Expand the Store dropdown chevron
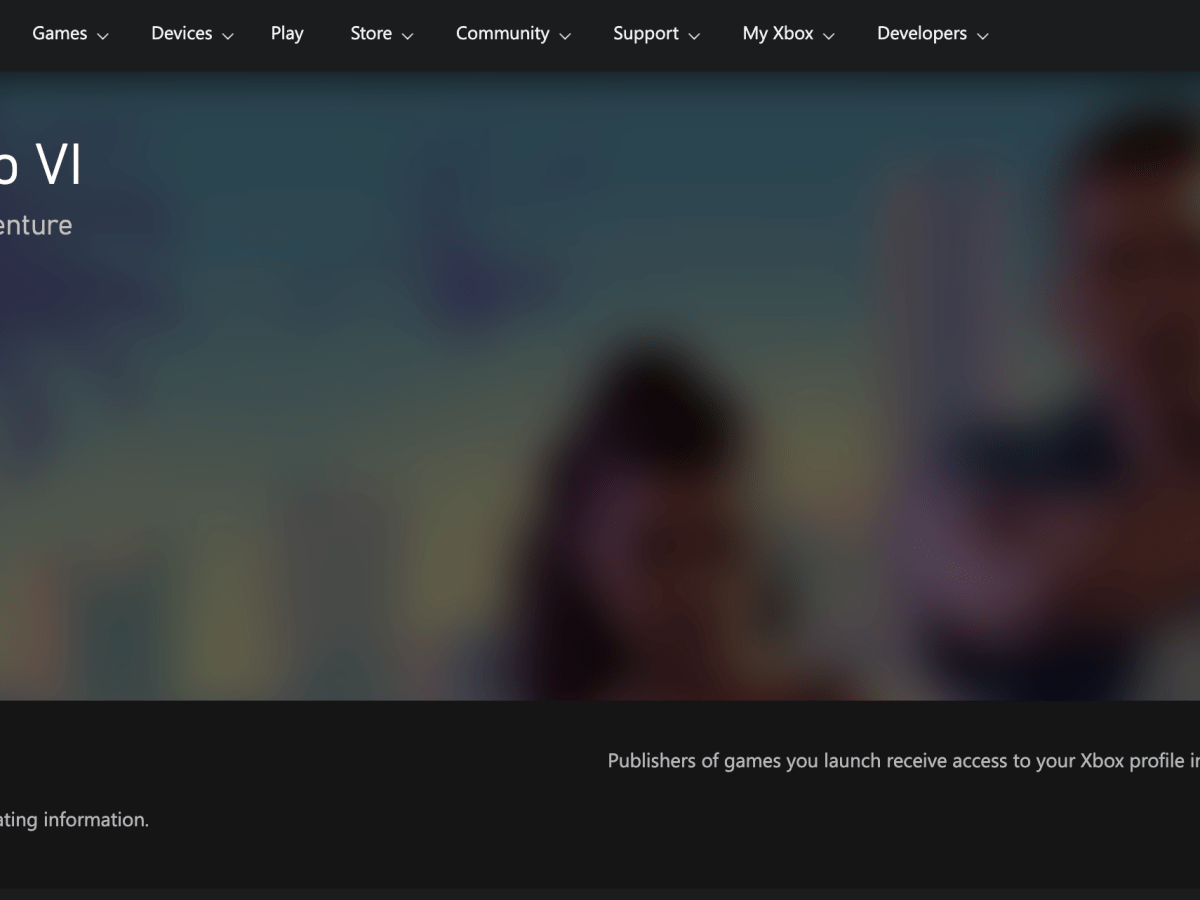This screenshot has width=1200, height=900. [x=408, y=36]
